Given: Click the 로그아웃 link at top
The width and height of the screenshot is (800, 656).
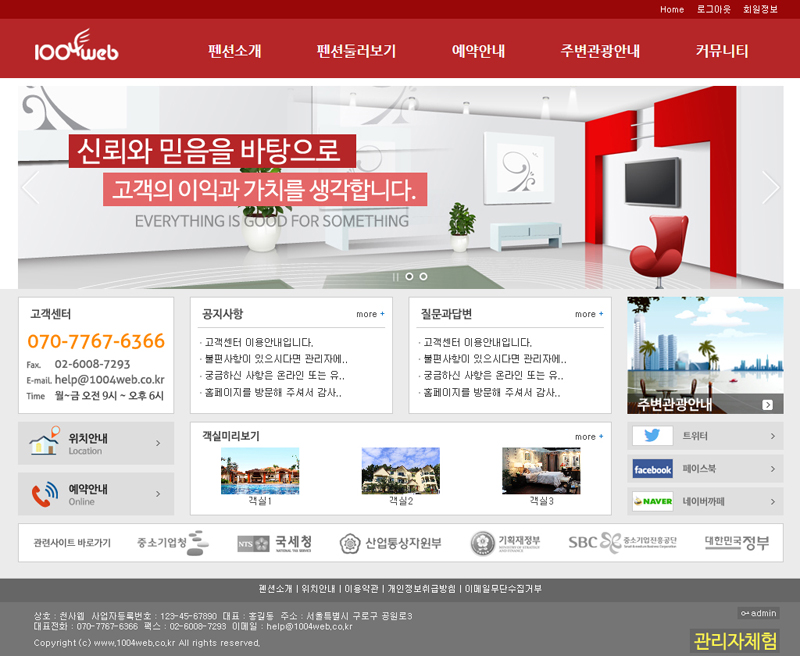Looking at the screenshot, I should 714,9.
